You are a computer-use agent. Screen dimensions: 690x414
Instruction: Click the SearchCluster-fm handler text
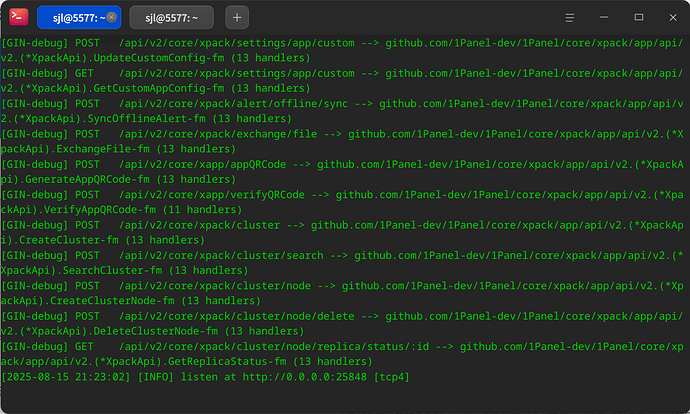pos(112,271)
